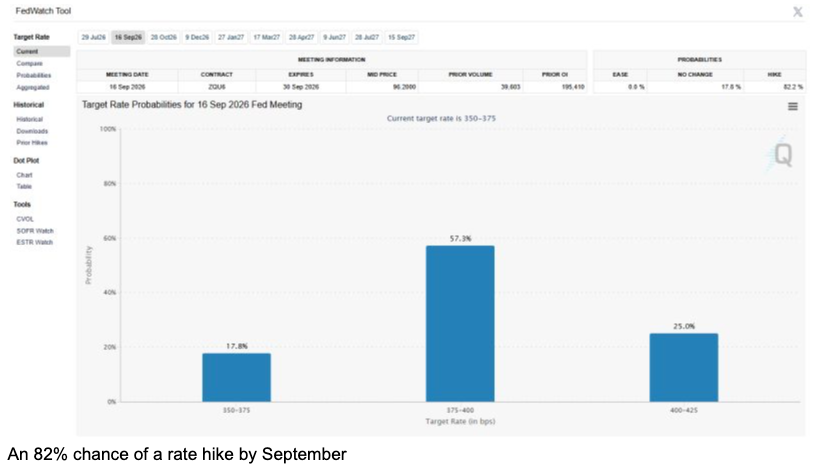Viewport: 826px width, 469px height.
Task: Click the 400-425 x-axis label
Action: point(684,410)
